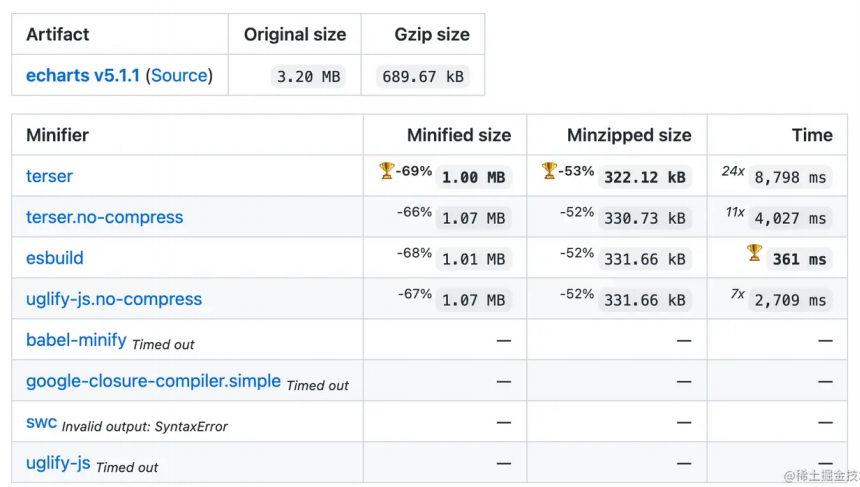Screen dimensions: 860x487
Task: Open the Source link for echarts
Action: [180, 76]
